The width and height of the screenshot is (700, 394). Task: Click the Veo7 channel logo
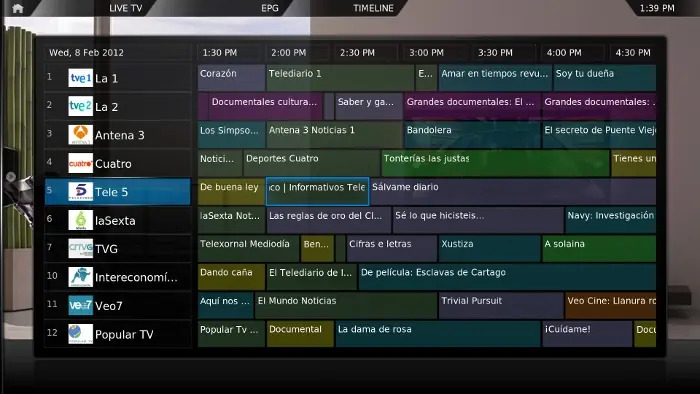[80, 305]
